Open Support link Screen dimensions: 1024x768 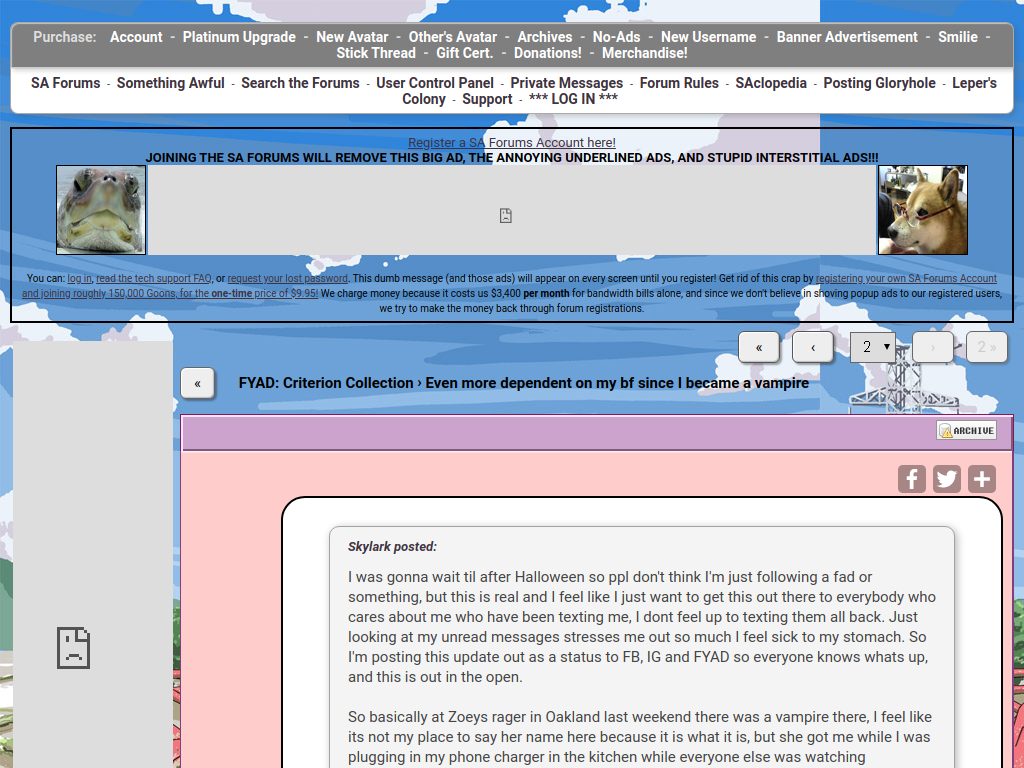coord(487,99)
